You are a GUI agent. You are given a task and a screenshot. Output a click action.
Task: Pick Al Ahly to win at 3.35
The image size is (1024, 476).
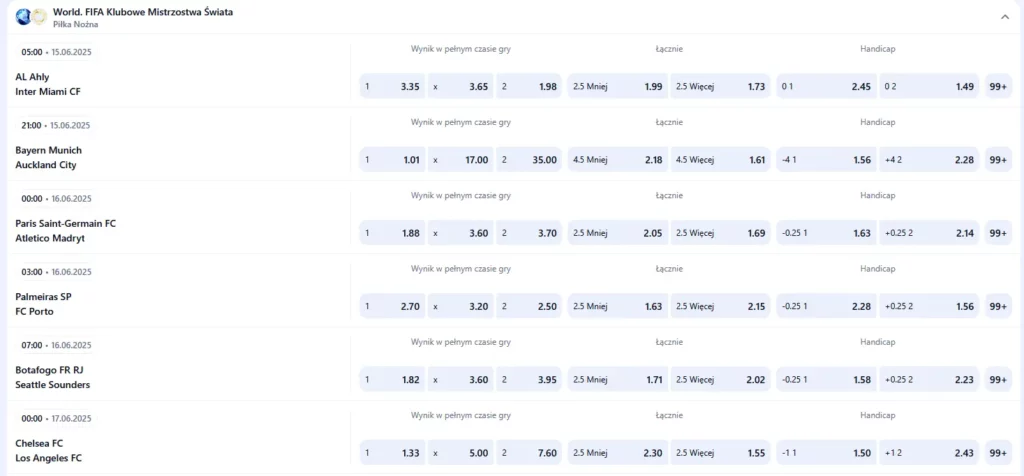coord(392,87)
